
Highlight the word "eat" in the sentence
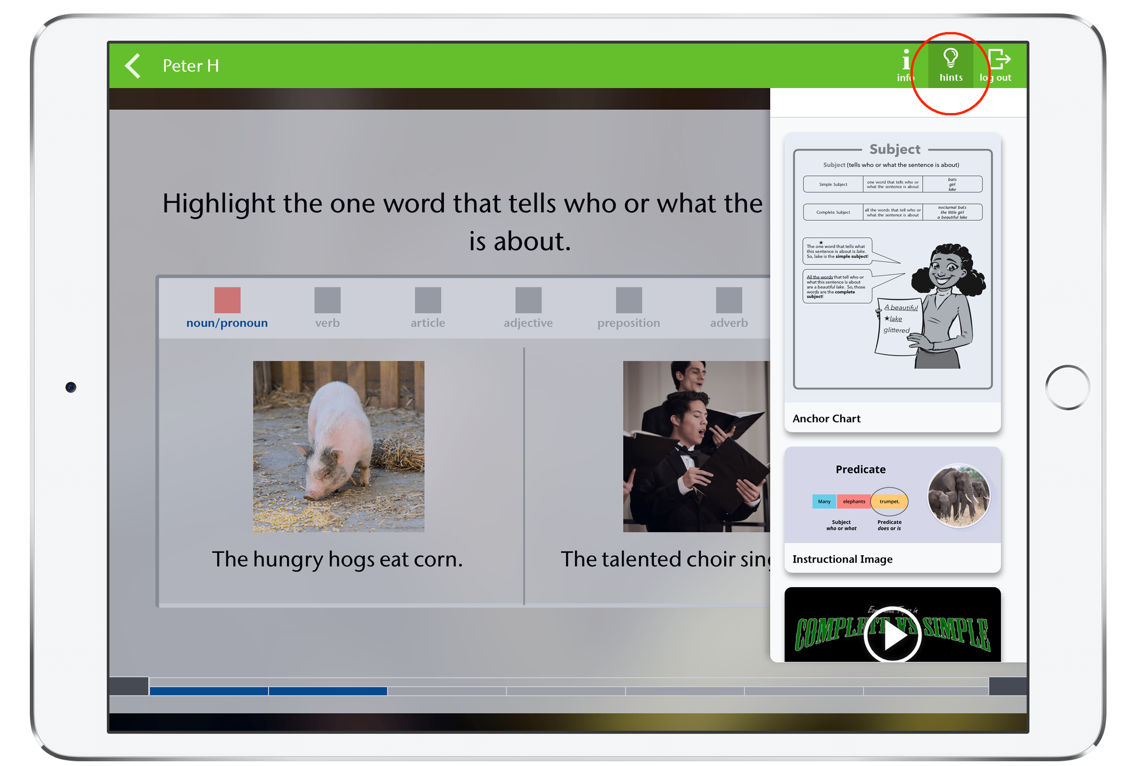click(x=394, y=559)
